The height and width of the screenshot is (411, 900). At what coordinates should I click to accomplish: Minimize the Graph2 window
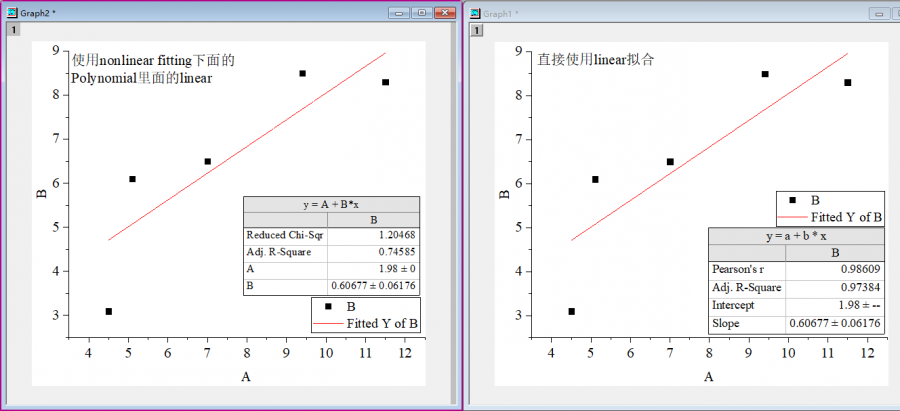point(399,13)
